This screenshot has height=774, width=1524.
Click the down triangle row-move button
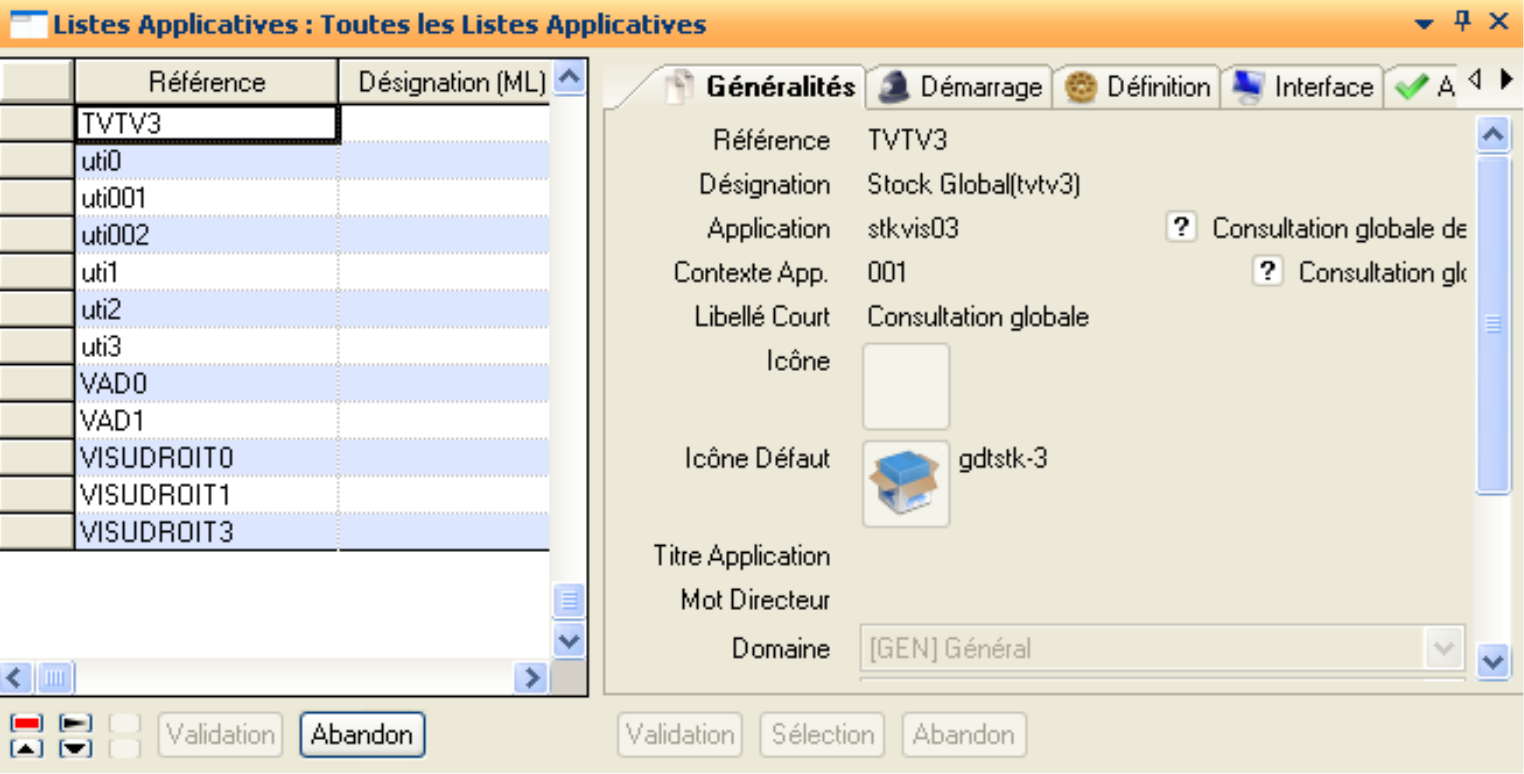75,747
